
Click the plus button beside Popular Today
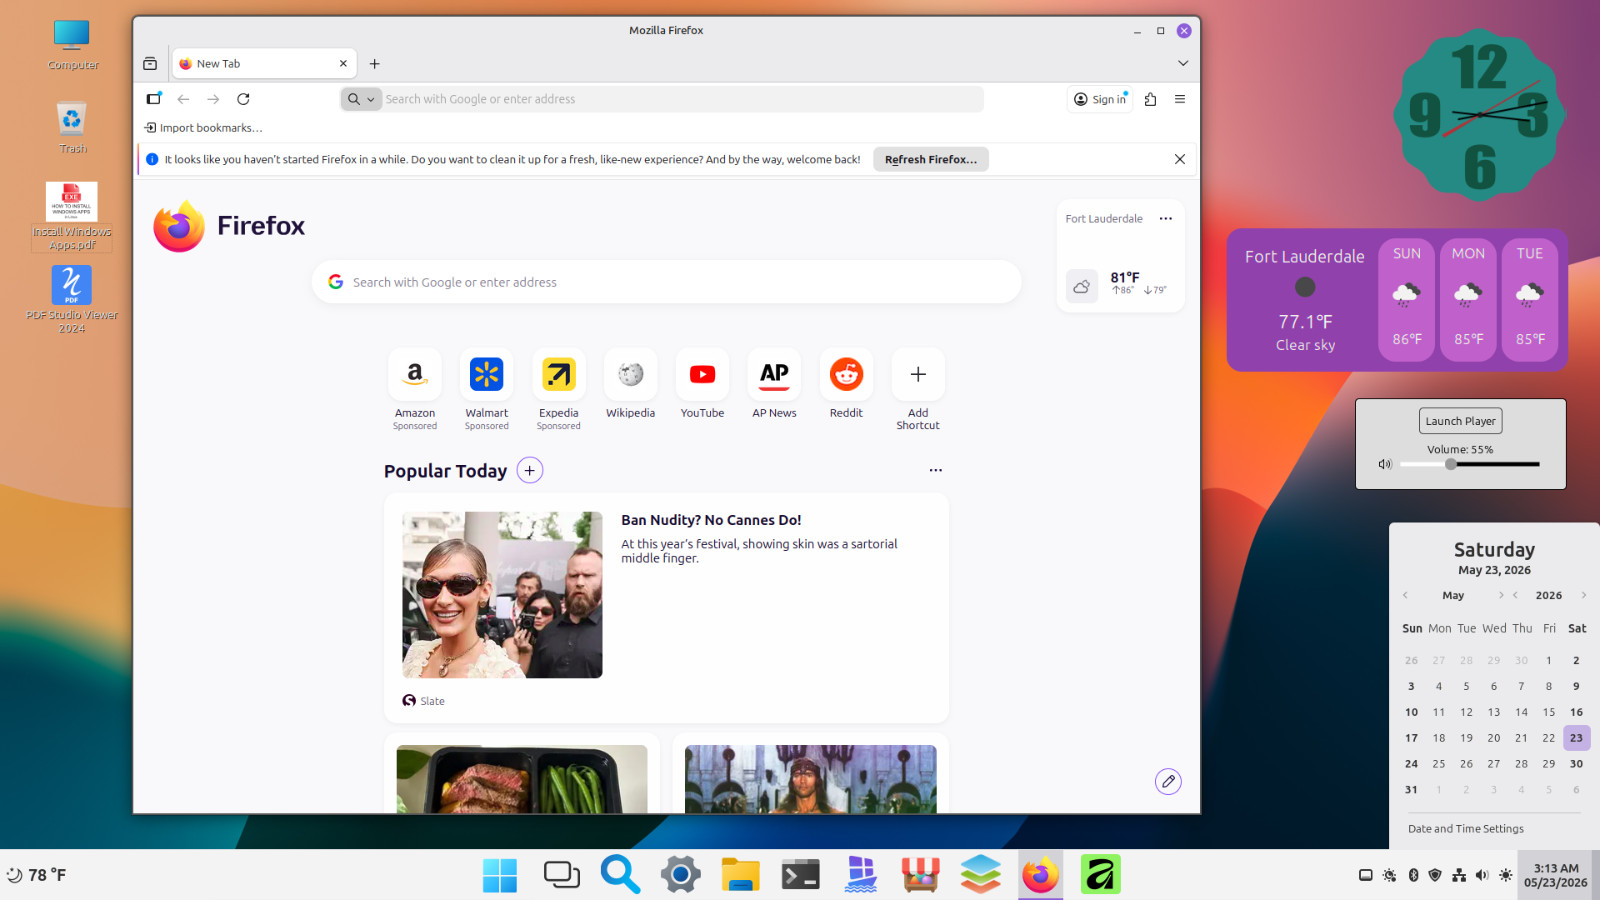pyautogui.click(x=530, y=470)
